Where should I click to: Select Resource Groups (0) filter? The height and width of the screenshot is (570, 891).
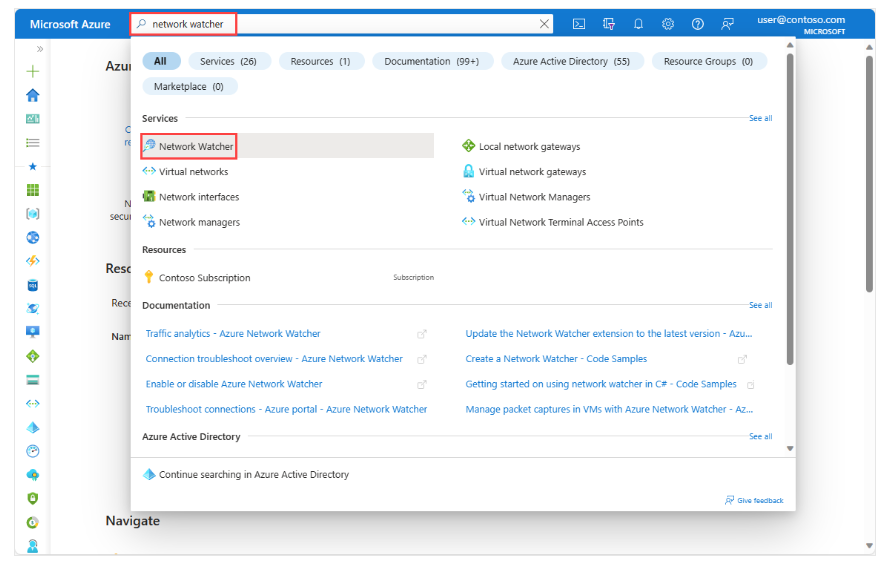coord(709,61)
